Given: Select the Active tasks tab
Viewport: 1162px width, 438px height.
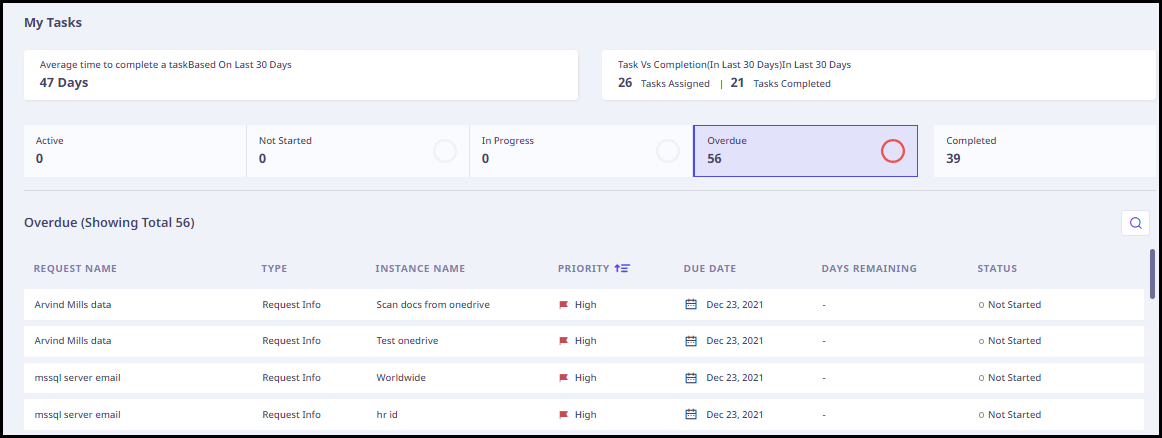Looking at the screenshot, I should [135, 151].
